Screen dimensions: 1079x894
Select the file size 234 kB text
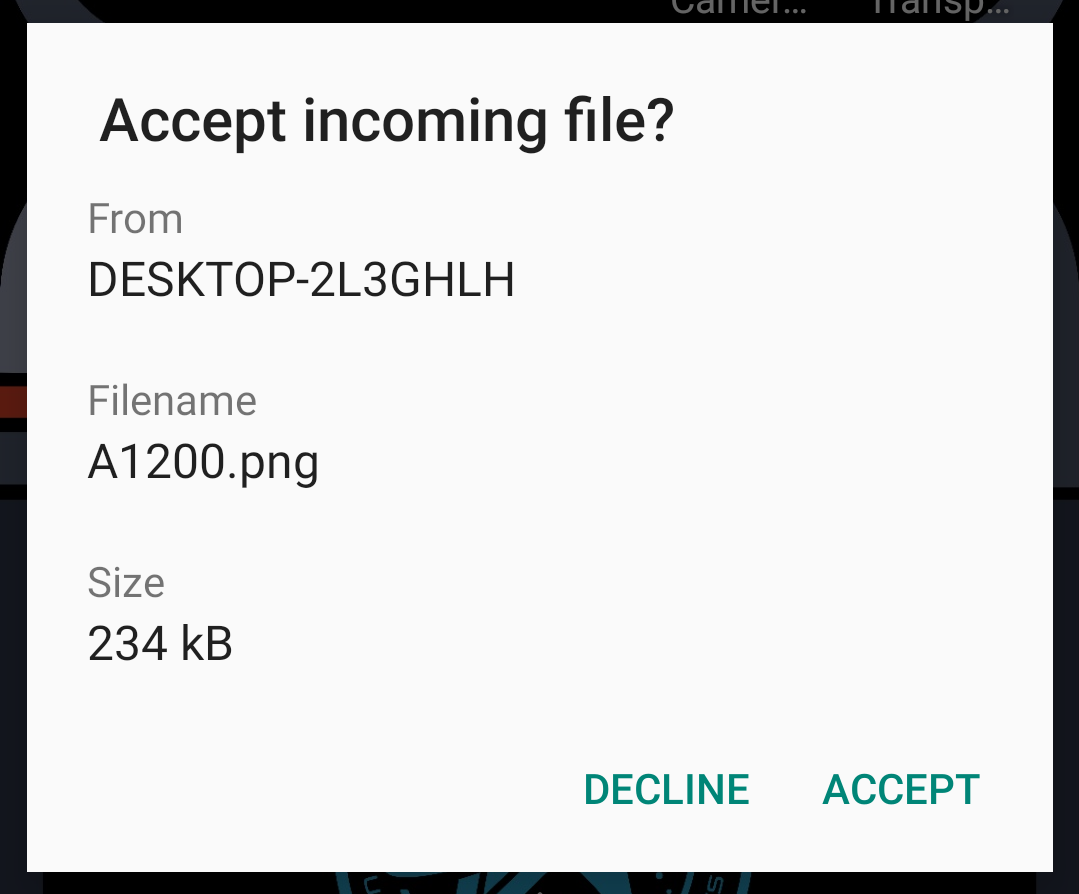tap(160, 642)
